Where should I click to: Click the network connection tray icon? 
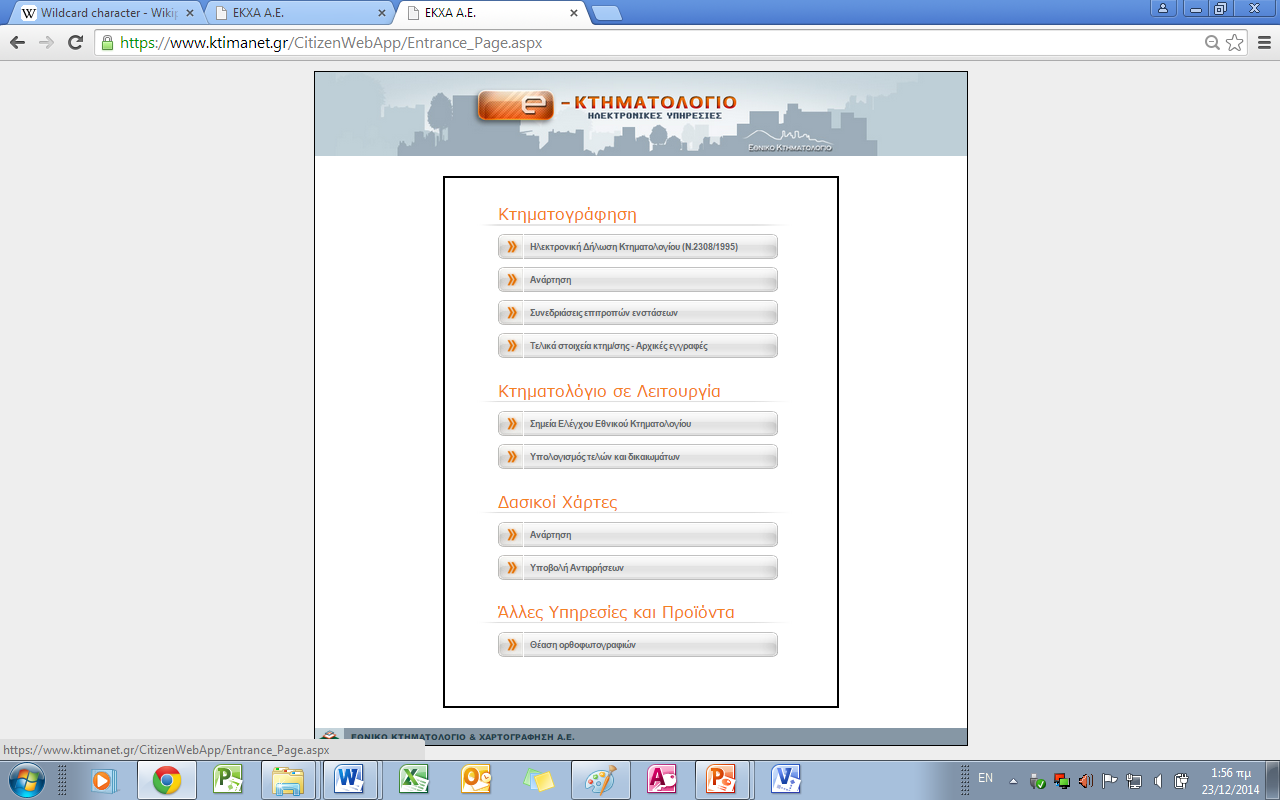[1133, 781]
